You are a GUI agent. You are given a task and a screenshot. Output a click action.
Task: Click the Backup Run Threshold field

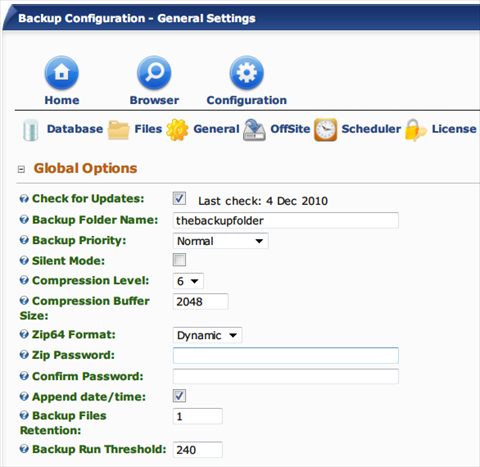[198, 450]
